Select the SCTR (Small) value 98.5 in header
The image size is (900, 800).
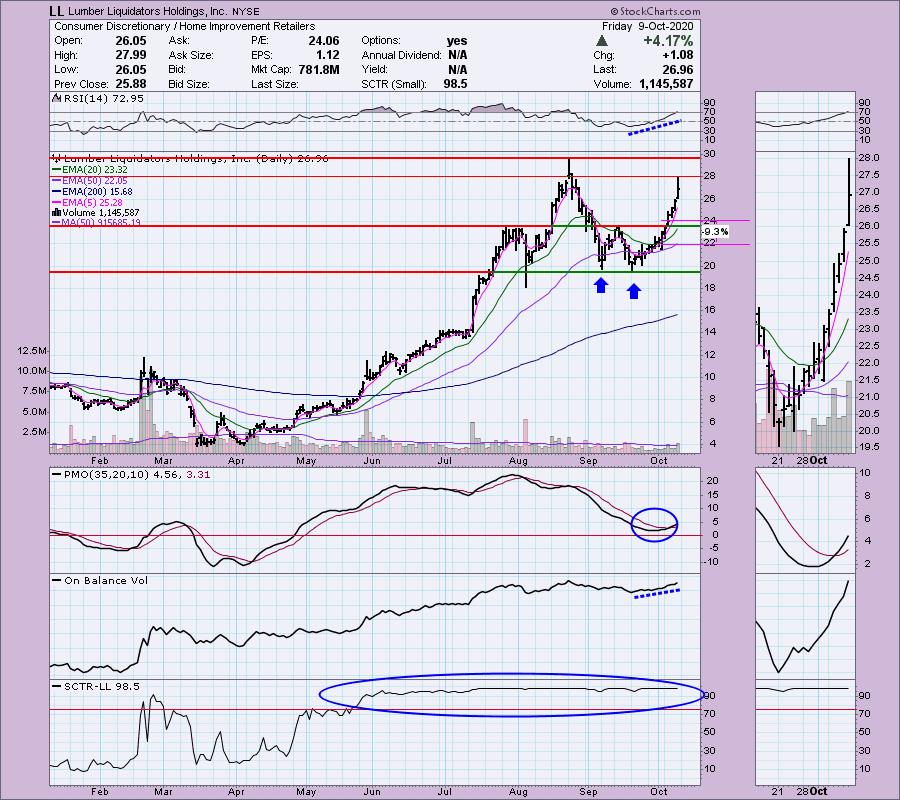(x=455, y=84)
